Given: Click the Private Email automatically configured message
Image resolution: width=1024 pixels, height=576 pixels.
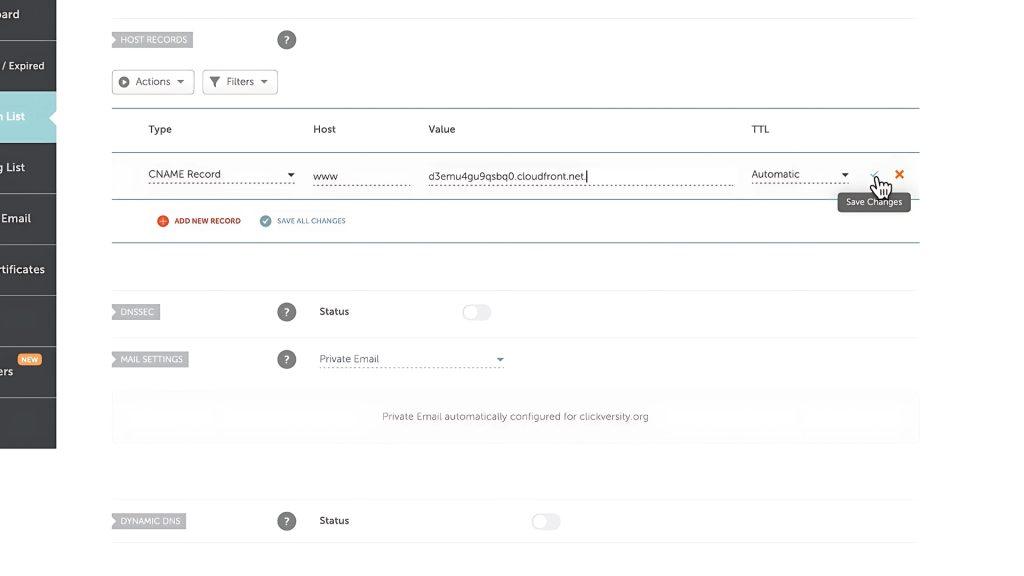Looking at the screenshot, I should [515, 417].
